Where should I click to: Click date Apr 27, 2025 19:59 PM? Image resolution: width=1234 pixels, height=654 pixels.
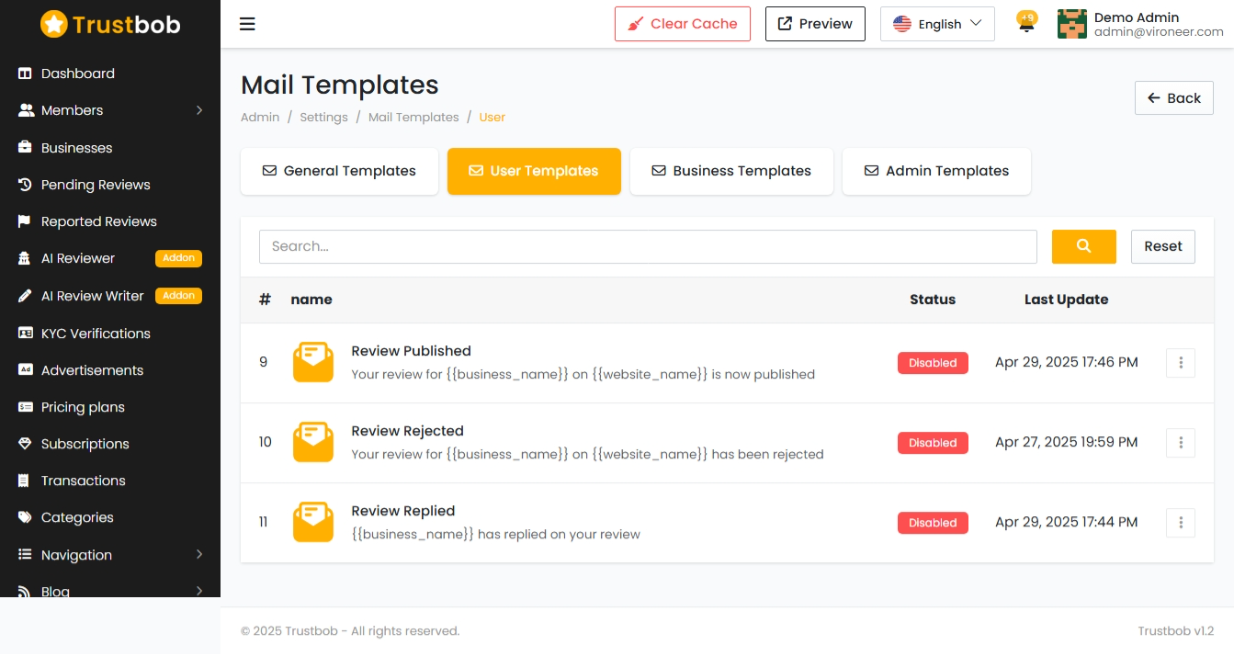pyautogui.click(x=1066, y=442)
